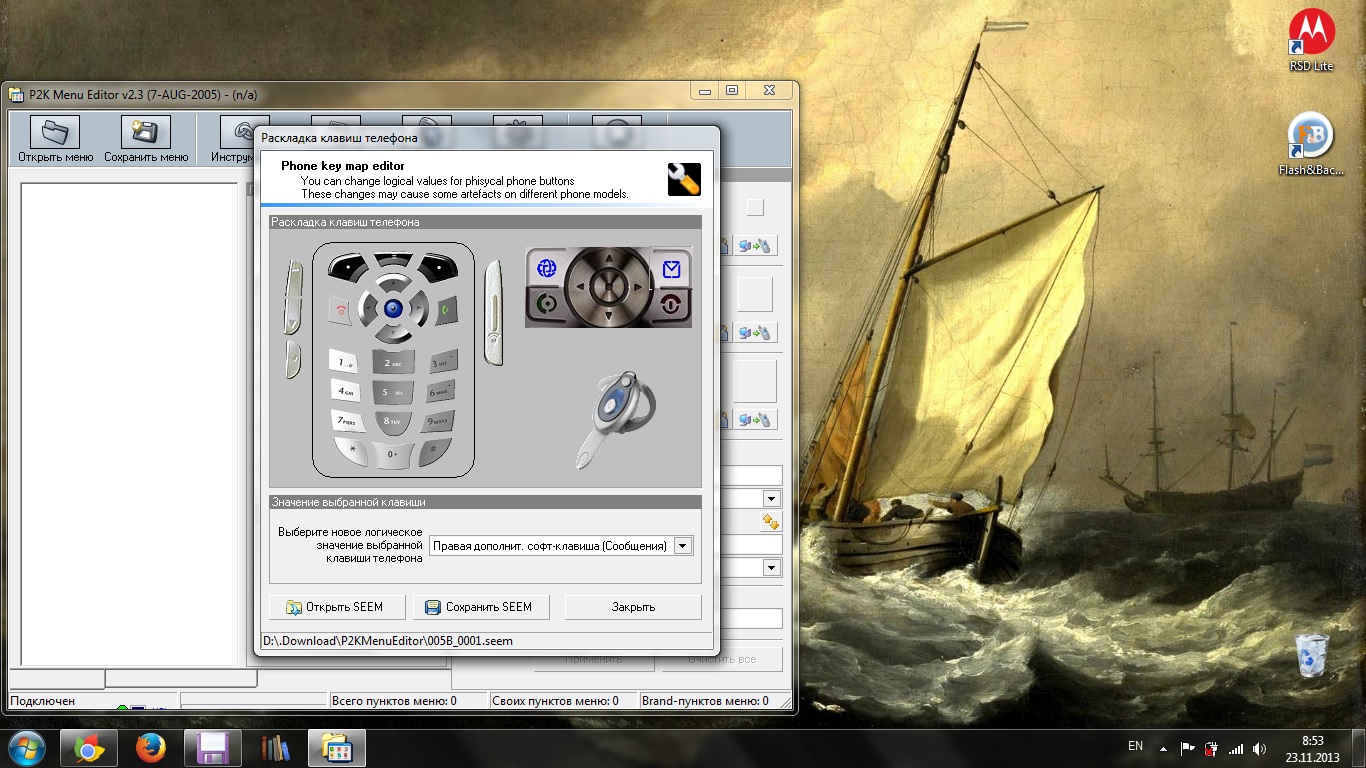The image size is (1366, 768).
Task: Select the Bluetooth headset button image
Action: click(616, 420)
